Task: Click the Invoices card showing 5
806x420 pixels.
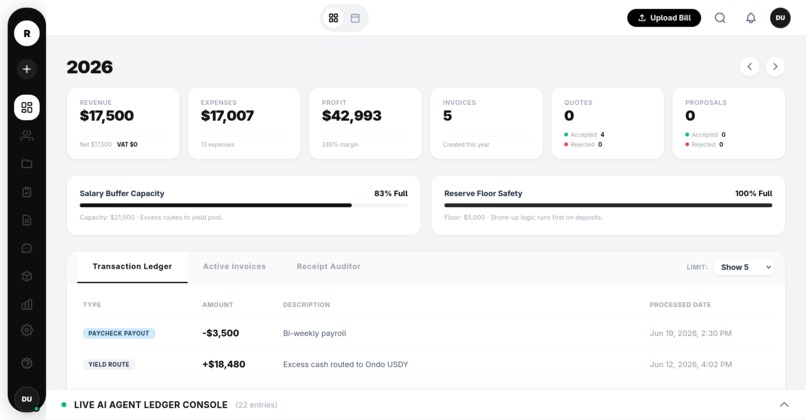Action: tap(486, 123)
